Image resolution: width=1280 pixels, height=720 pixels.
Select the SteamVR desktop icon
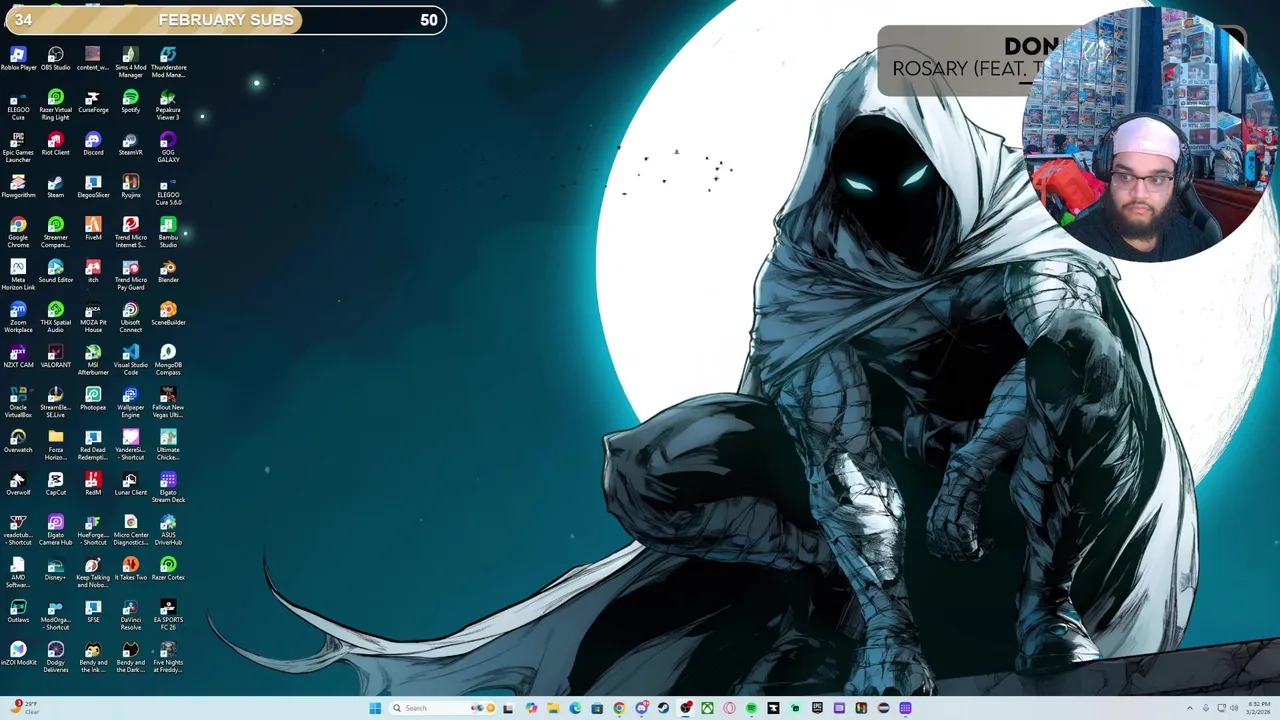(x=131, y=144)
